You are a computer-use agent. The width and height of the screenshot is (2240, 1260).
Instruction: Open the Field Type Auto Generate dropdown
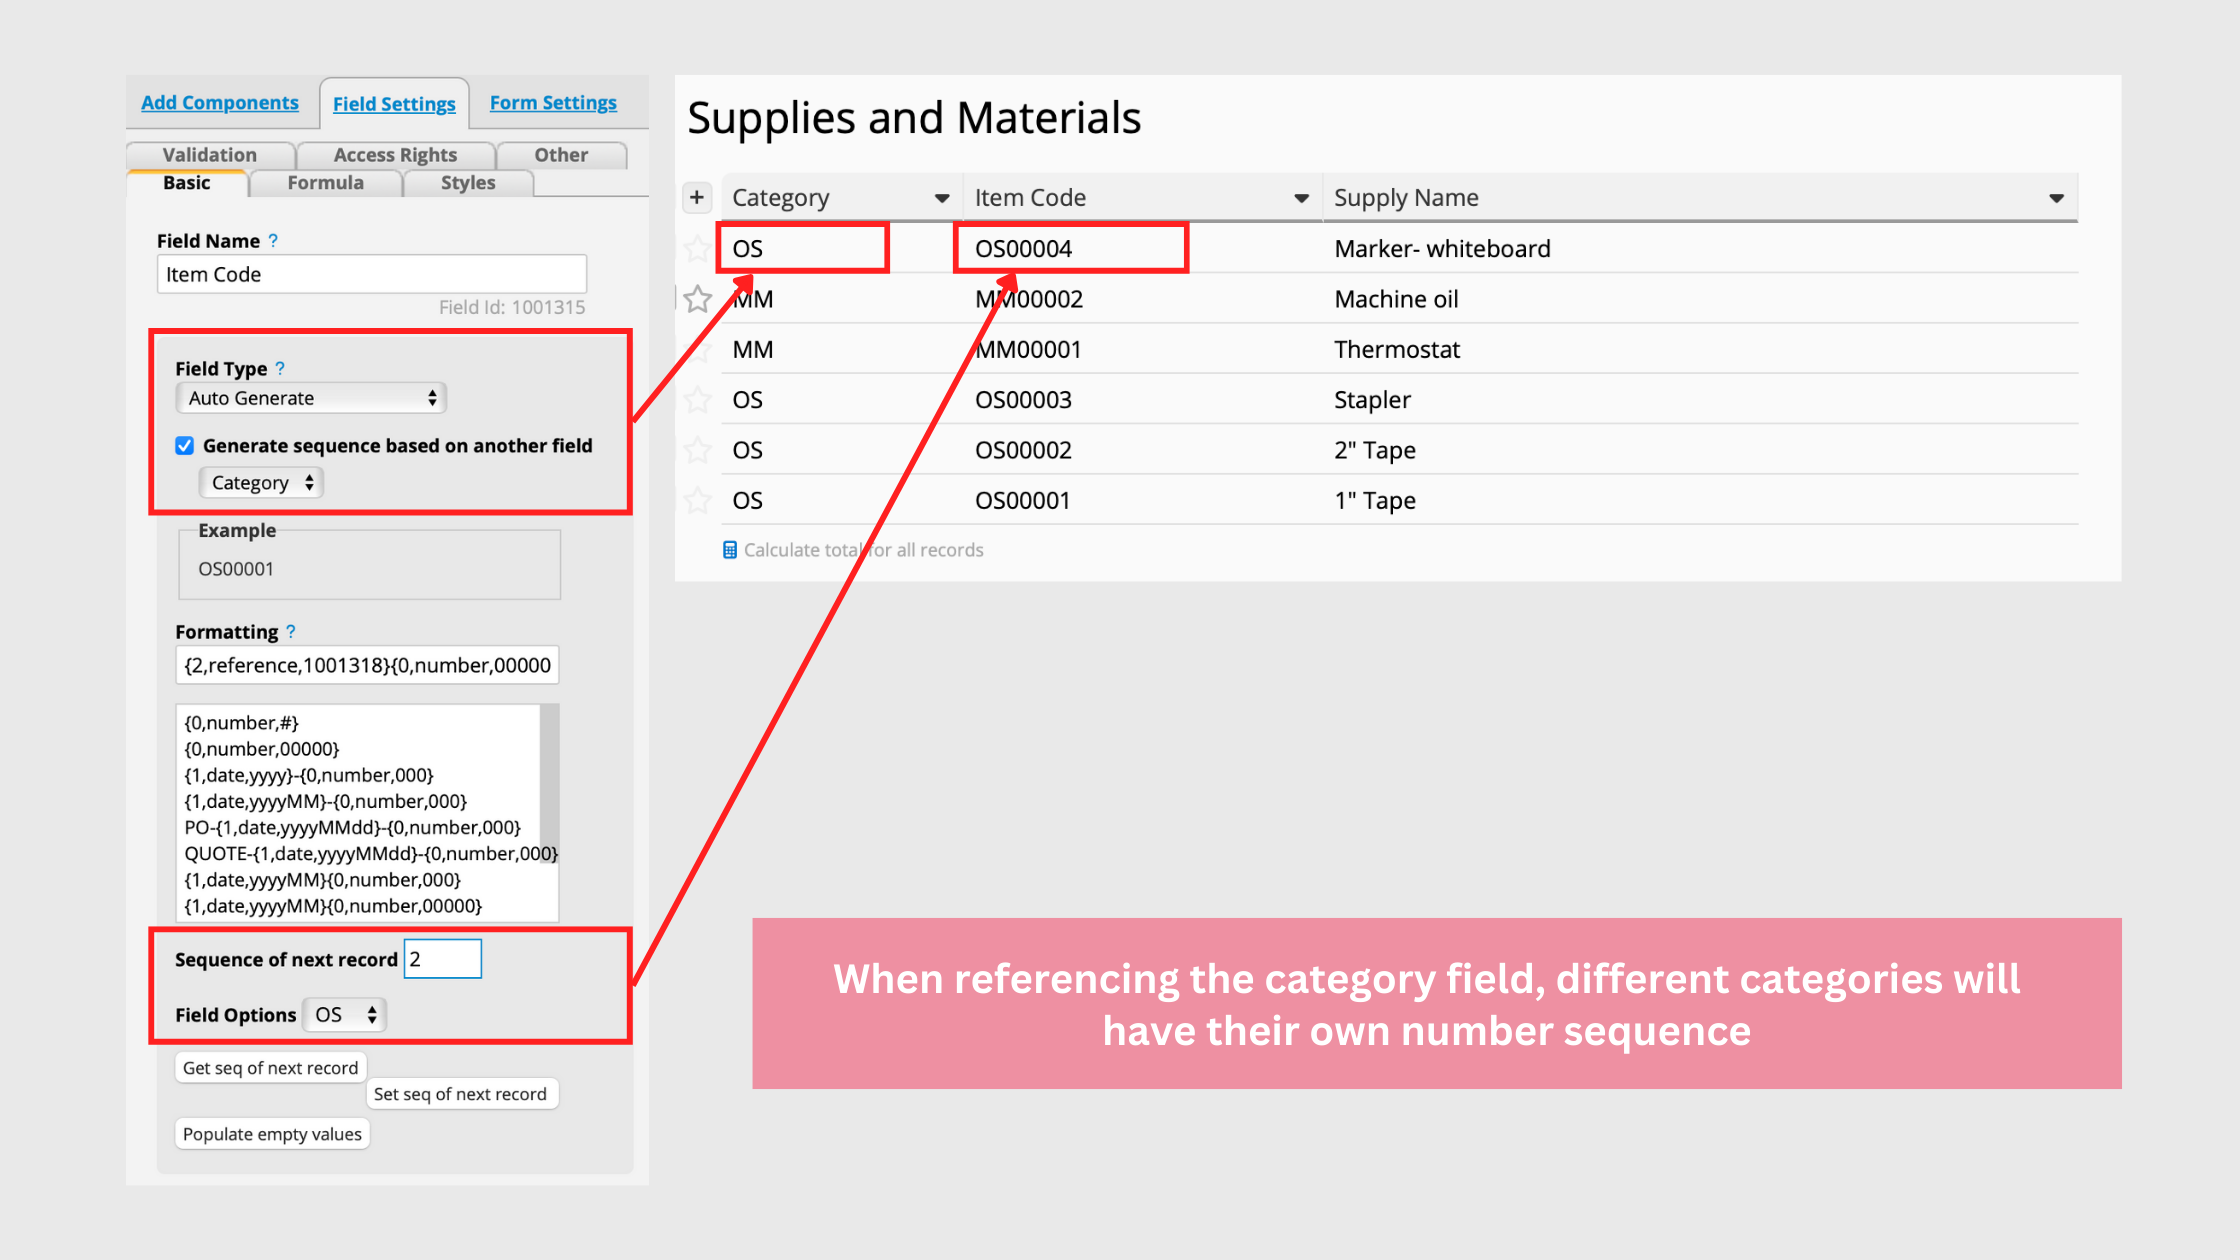311,398
